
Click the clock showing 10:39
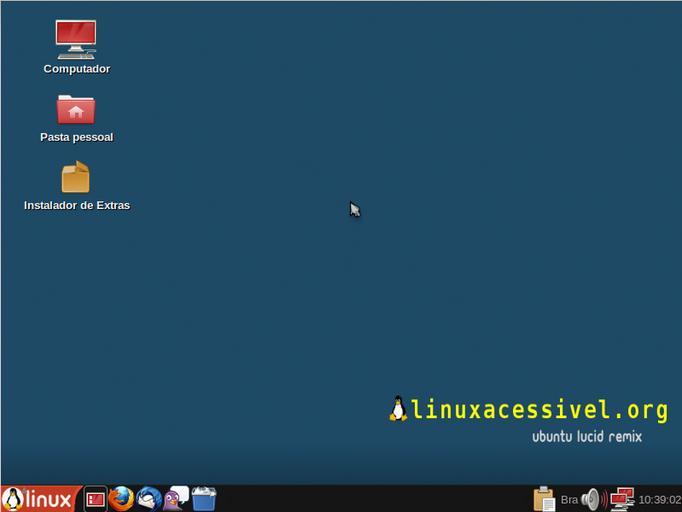[659, 499]
